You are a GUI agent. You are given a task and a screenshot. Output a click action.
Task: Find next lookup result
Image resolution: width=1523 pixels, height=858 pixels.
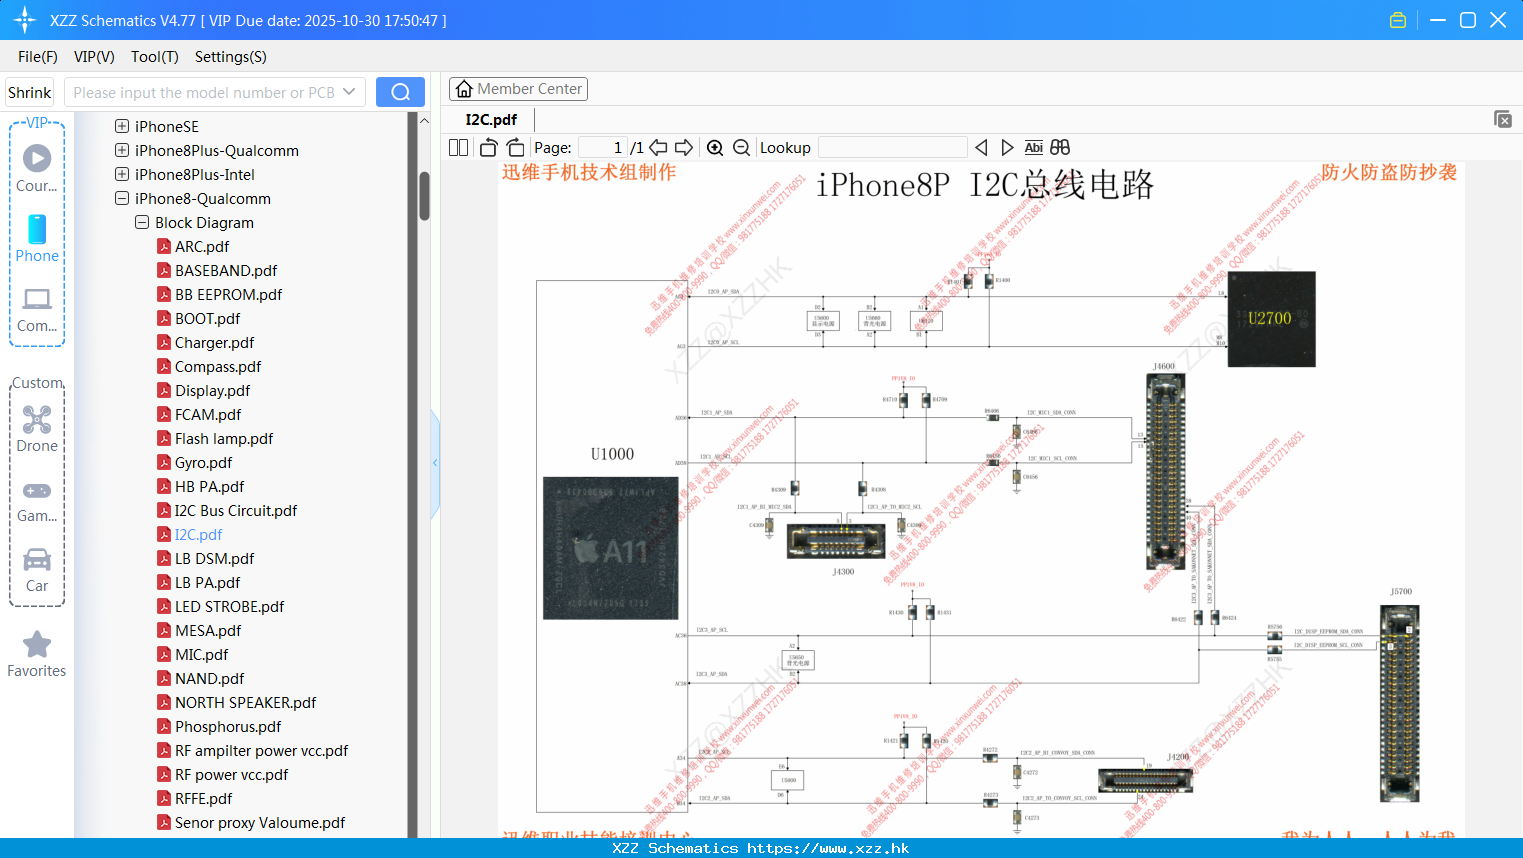tap(1007, 147)
